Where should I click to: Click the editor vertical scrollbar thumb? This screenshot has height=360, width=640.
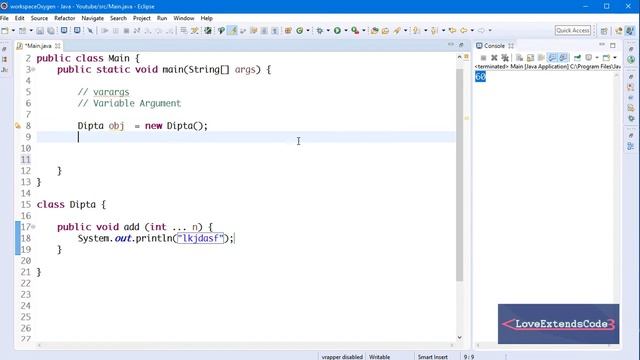pyautogui.click(x=460, y=175)
